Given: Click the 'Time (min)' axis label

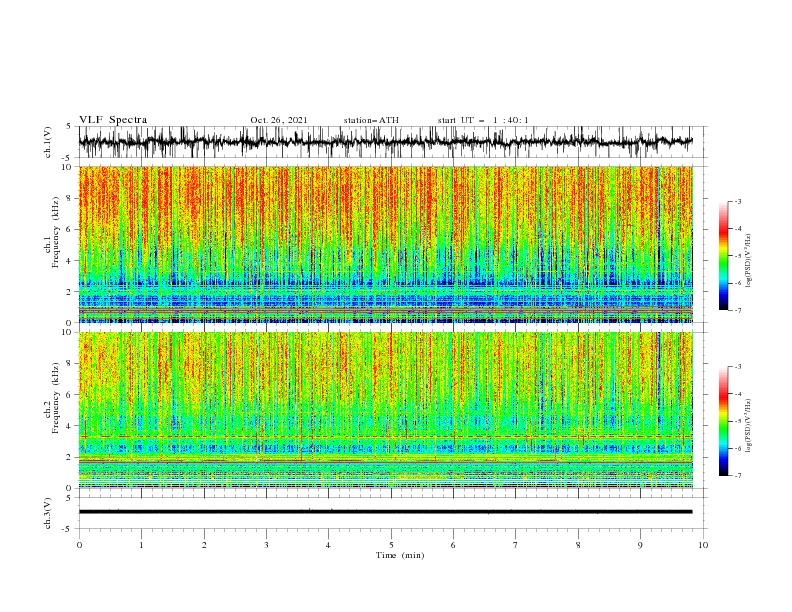Looking at the screenshot, I should point(400,555).
